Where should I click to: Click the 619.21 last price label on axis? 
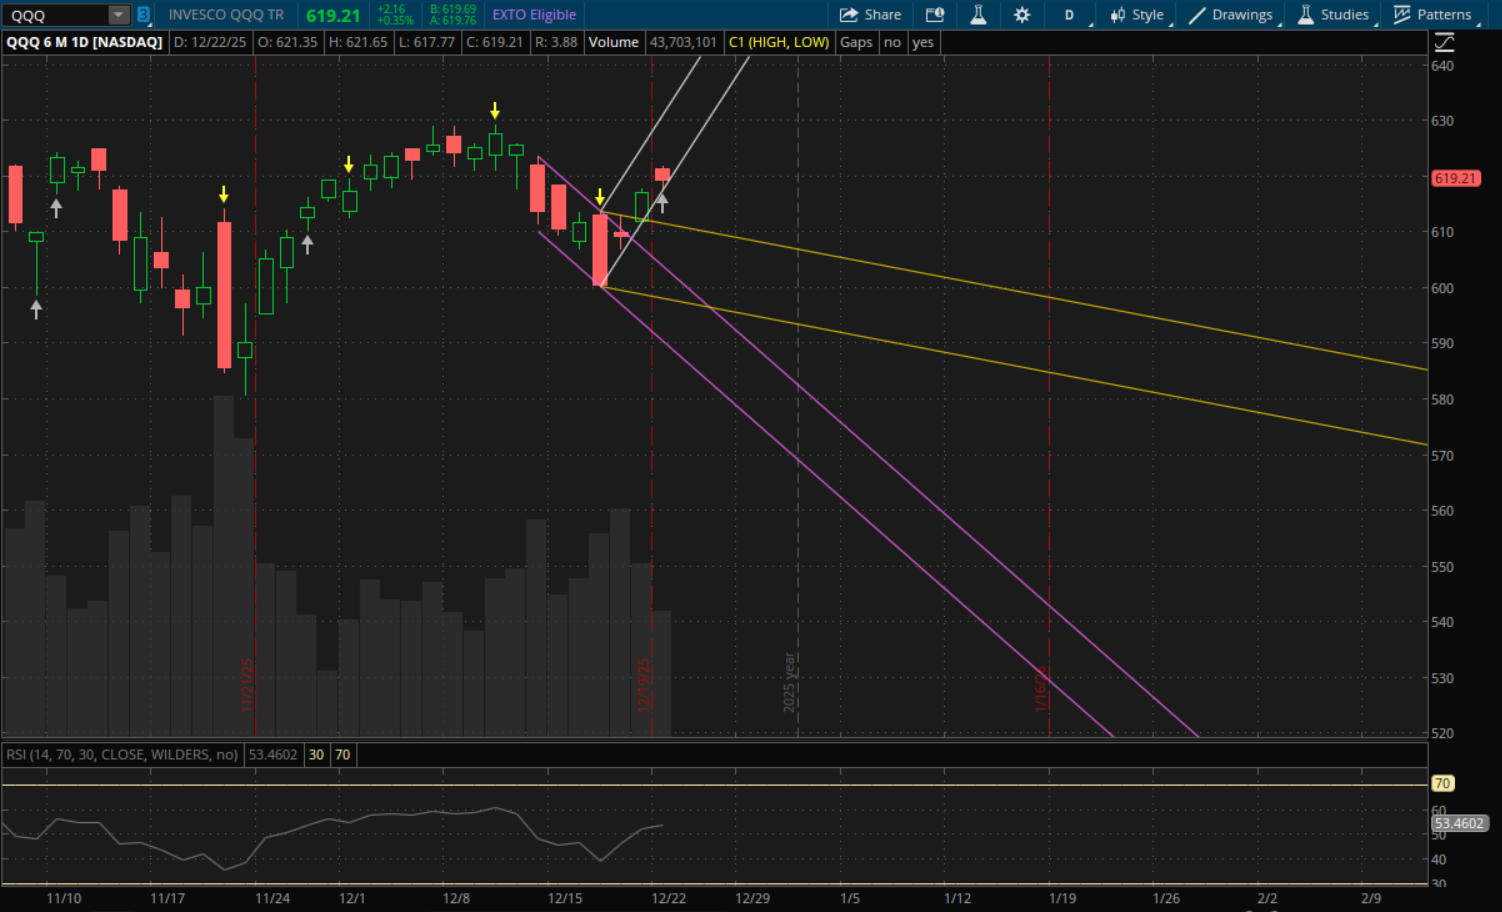[x=1455, y=178]
